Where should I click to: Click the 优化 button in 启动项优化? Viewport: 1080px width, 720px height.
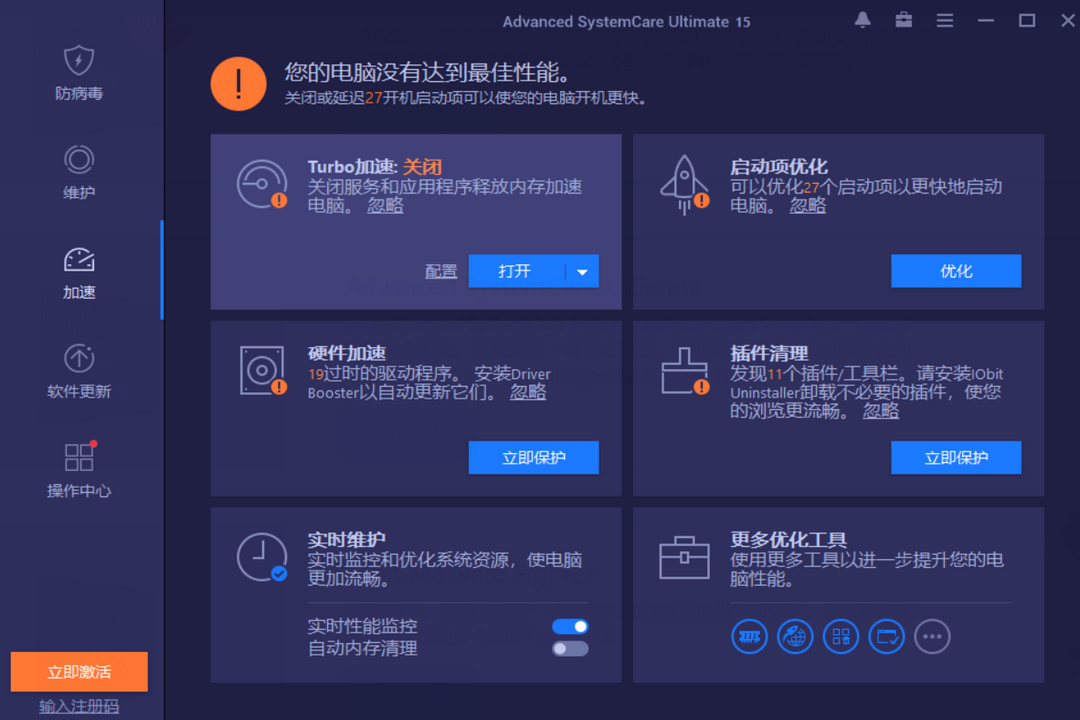pyautogui.click(x=955, y=271)
